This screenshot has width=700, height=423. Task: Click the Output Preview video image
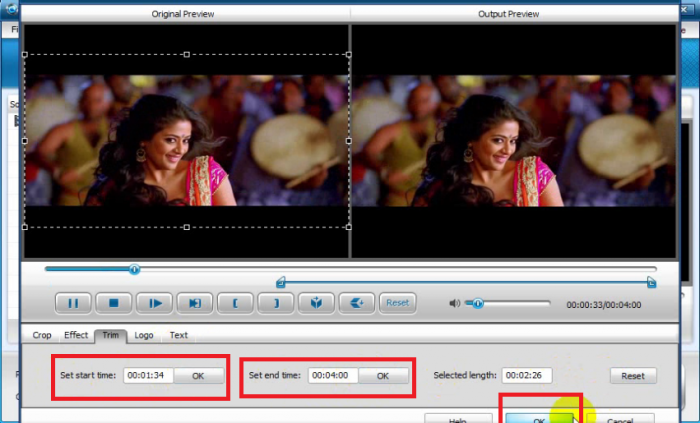coord(514,141)
